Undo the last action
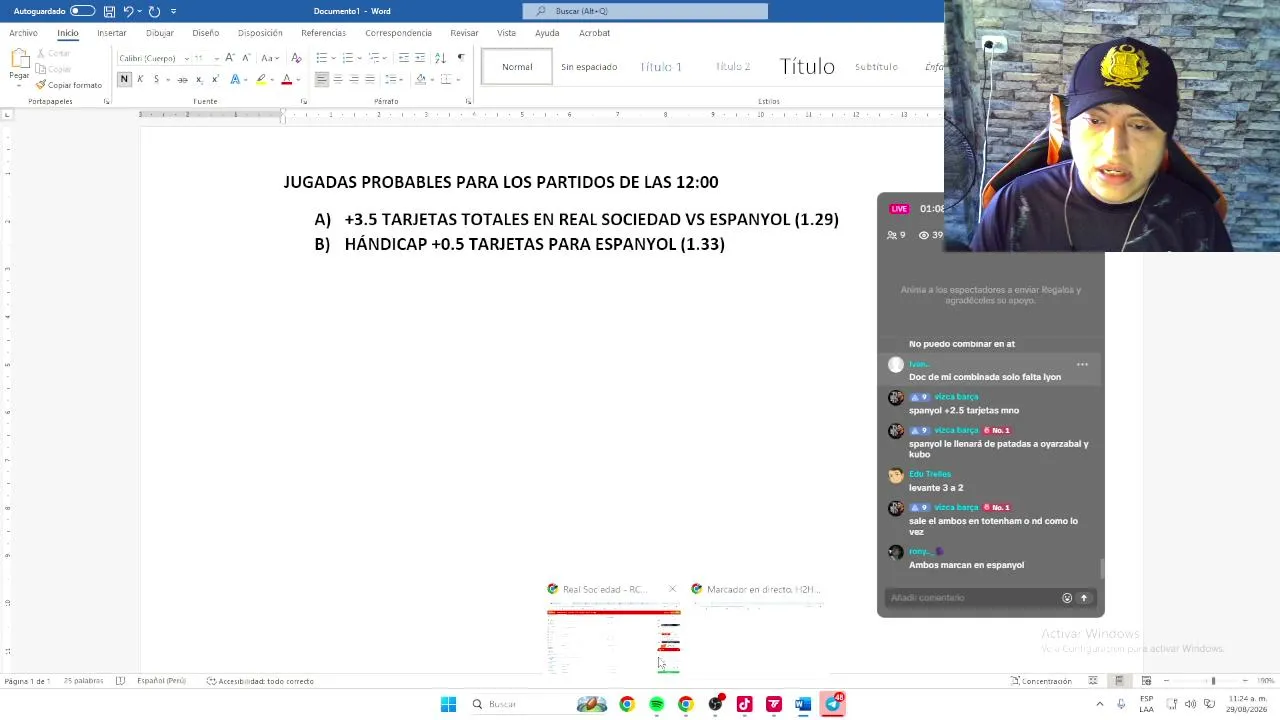Image resolution: width=1280 pixels, height=720 pixels. tap(128, 11)
